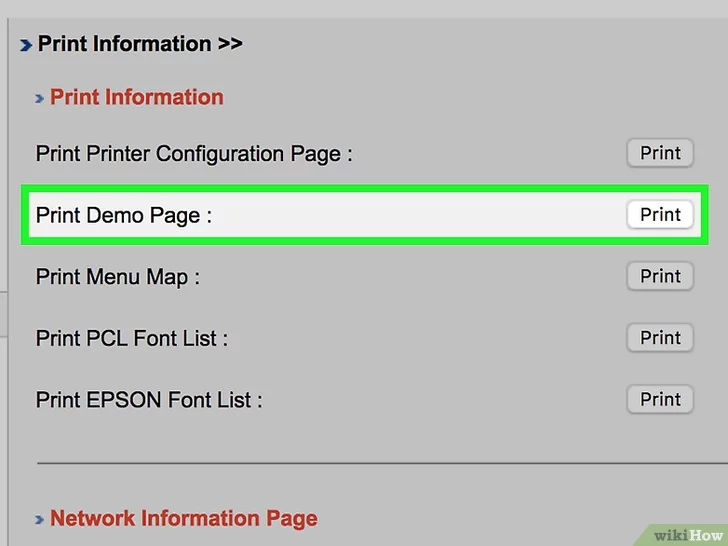The width and height of the screenshot is (728, 546).
Task: Expand the Network Information Page section
Action: coord(183,518)
